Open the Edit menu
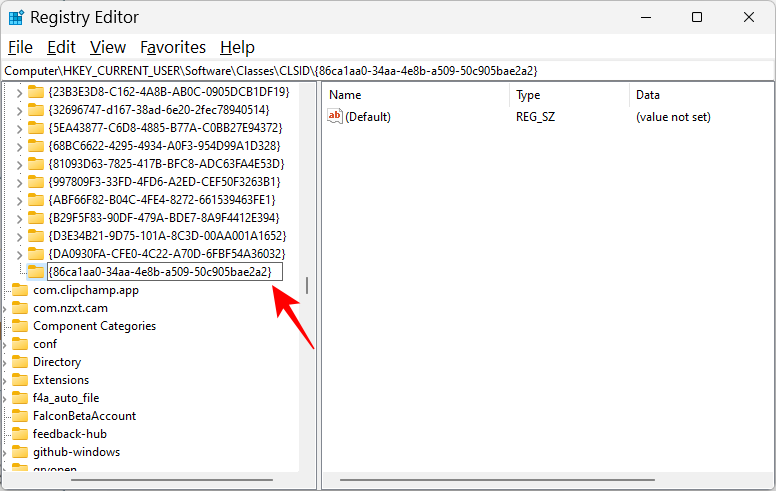Viewport: 776px width, 491px height. 61,47
